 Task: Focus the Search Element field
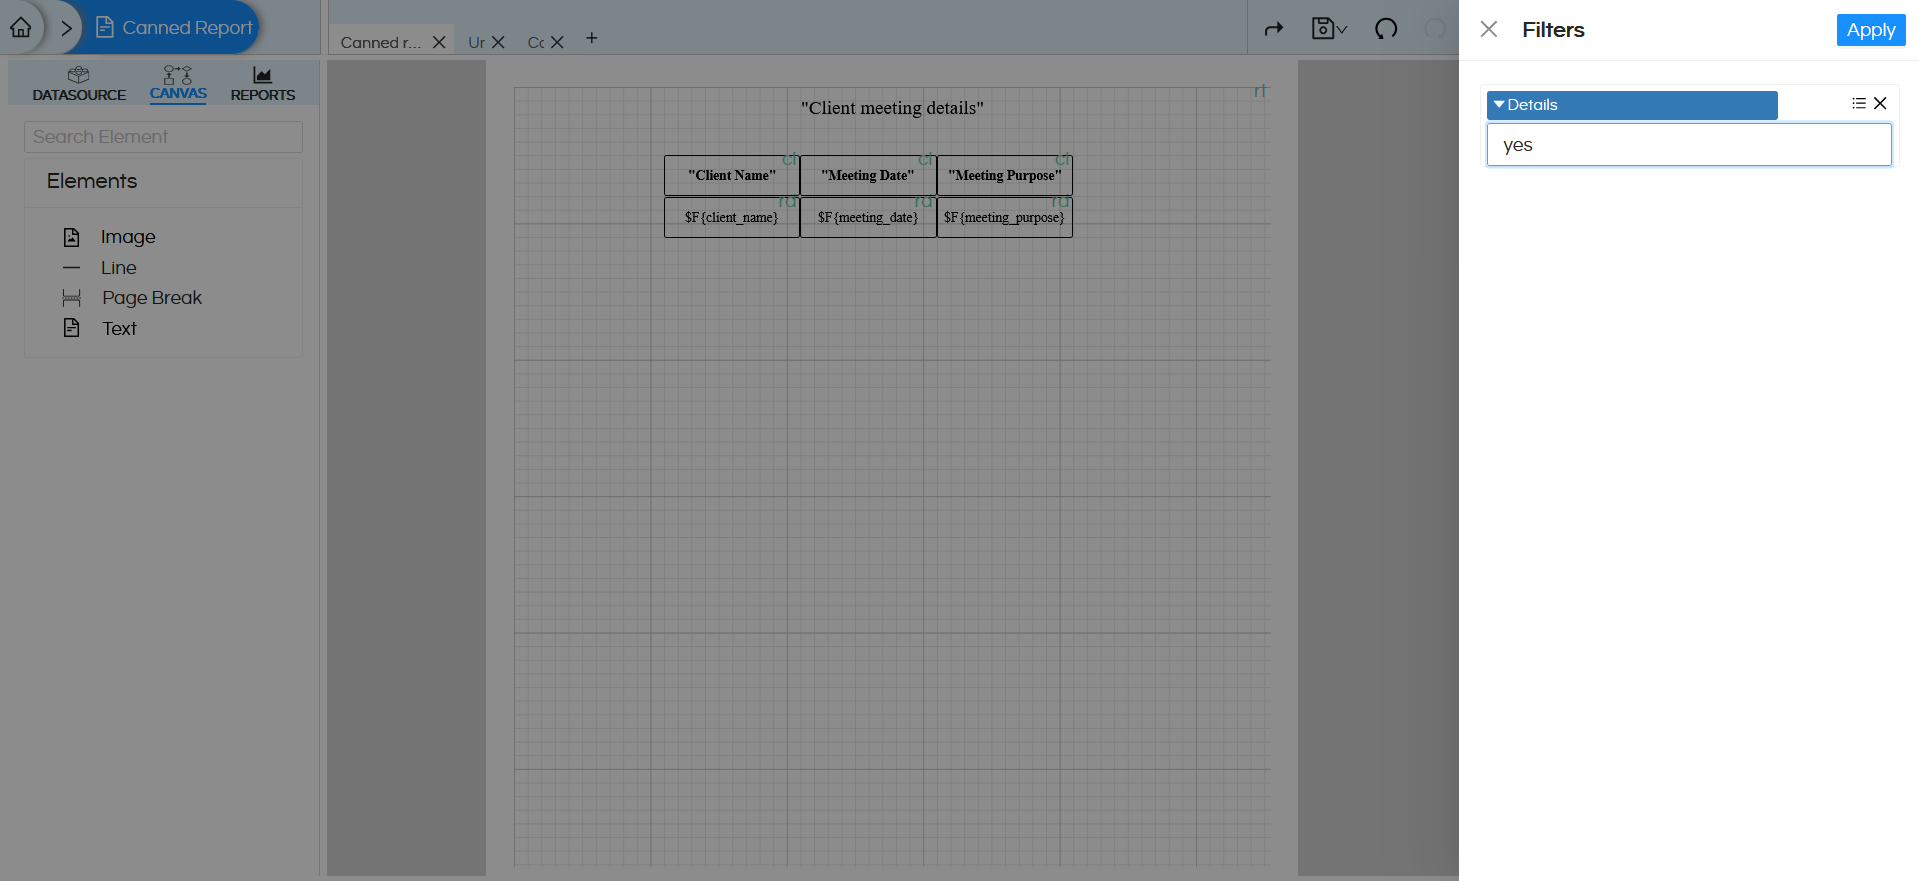click(163, 137)
